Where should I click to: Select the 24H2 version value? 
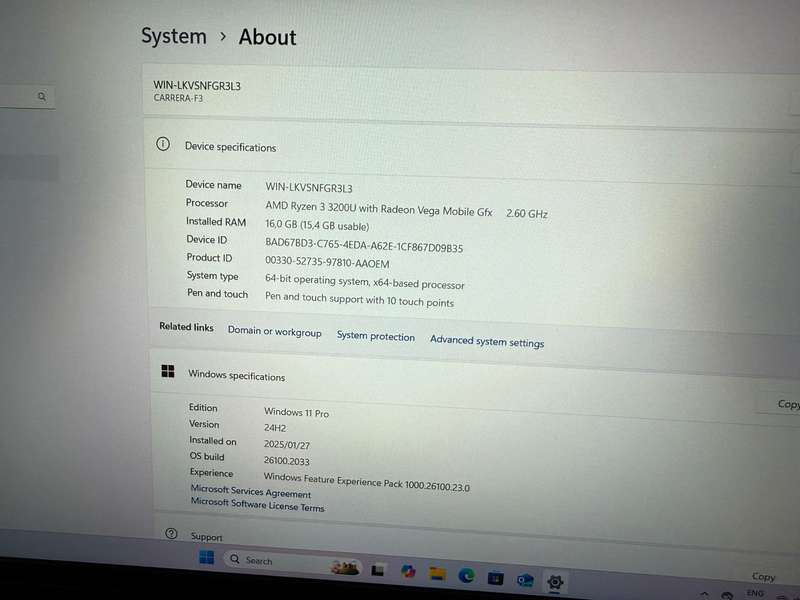click(x=275, y=428)
